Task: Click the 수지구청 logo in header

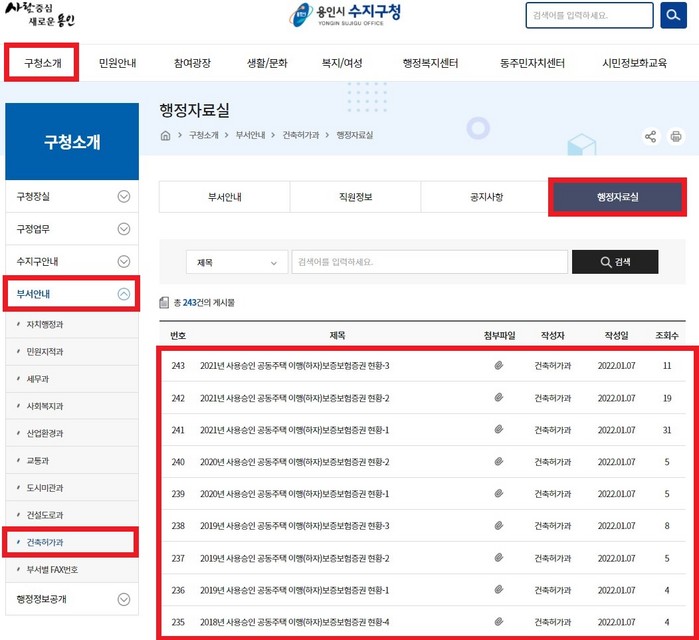Action: 349,15
